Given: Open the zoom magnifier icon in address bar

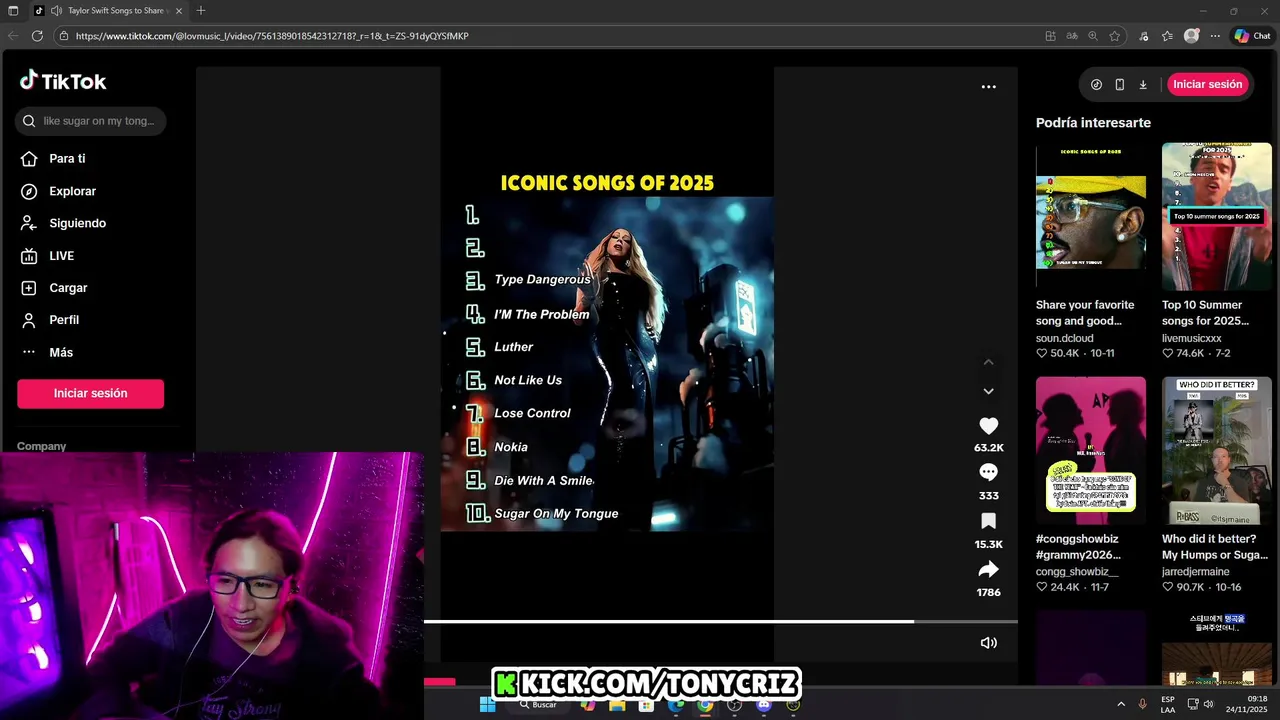Looking at the screenshot, I should 1093,36.
